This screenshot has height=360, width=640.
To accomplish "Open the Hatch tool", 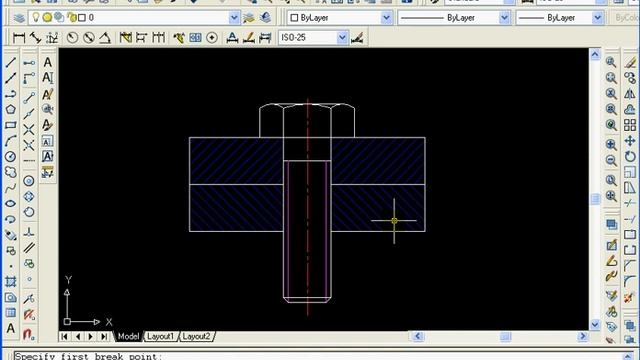I will point(11,282).
